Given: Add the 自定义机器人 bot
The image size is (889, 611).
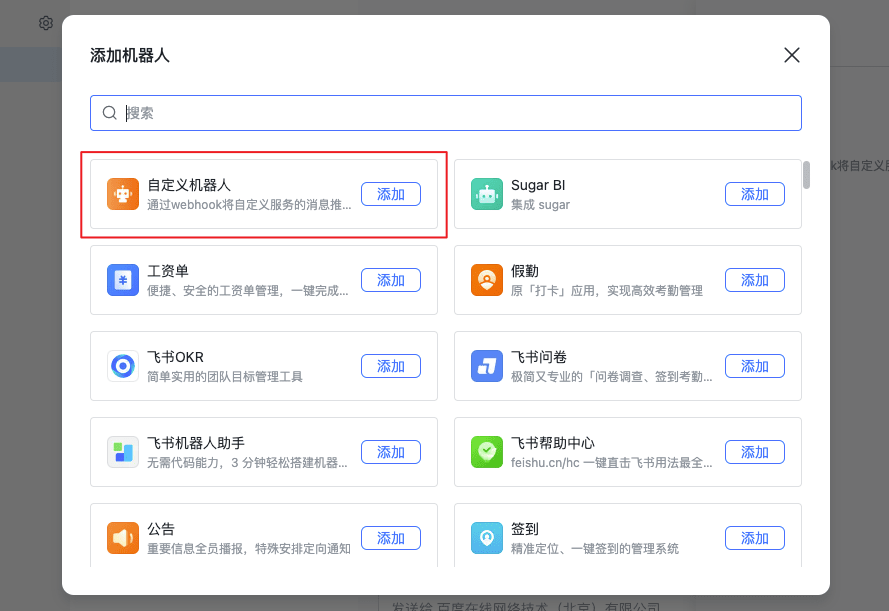Looking at the screenshot, I should (x=391, y=194).
